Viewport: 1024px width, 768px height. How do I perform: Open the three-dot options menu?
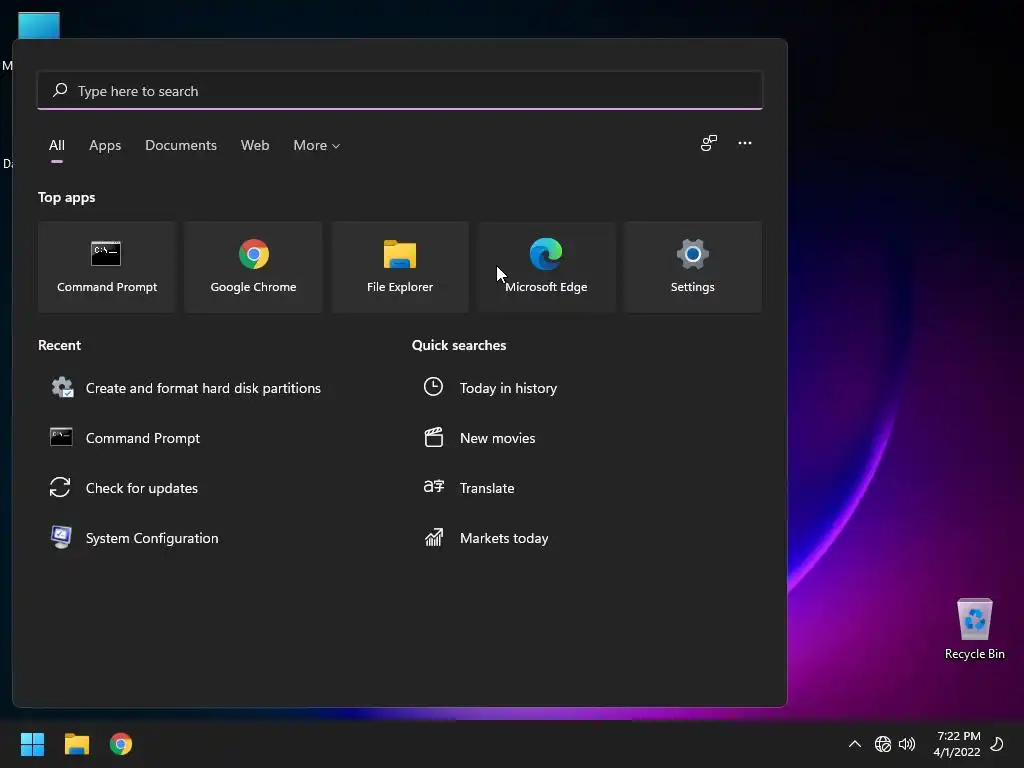744,143
